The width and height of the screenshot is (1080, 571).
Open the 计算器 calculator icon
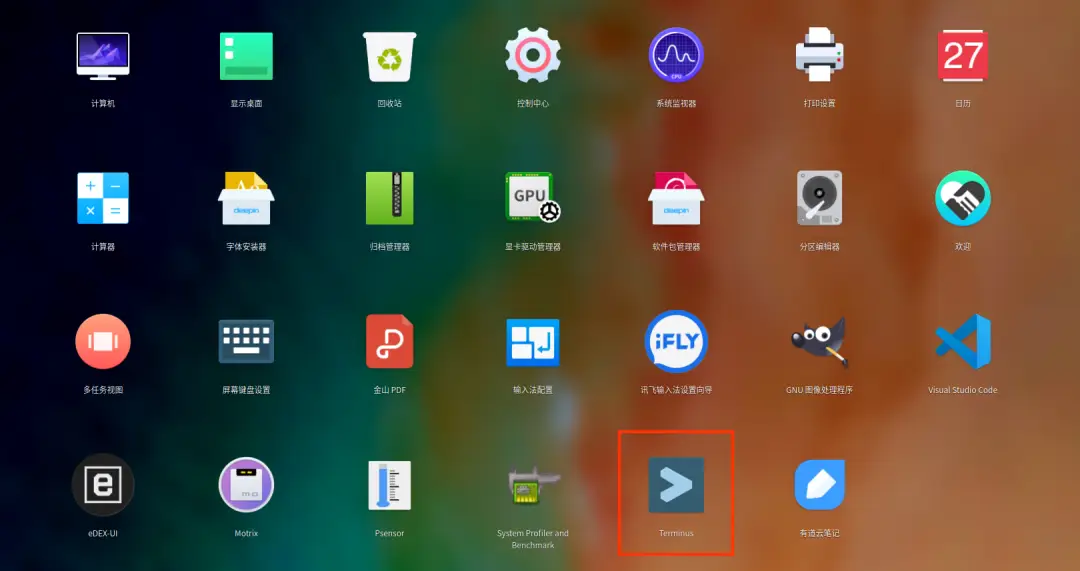point(103,198)
